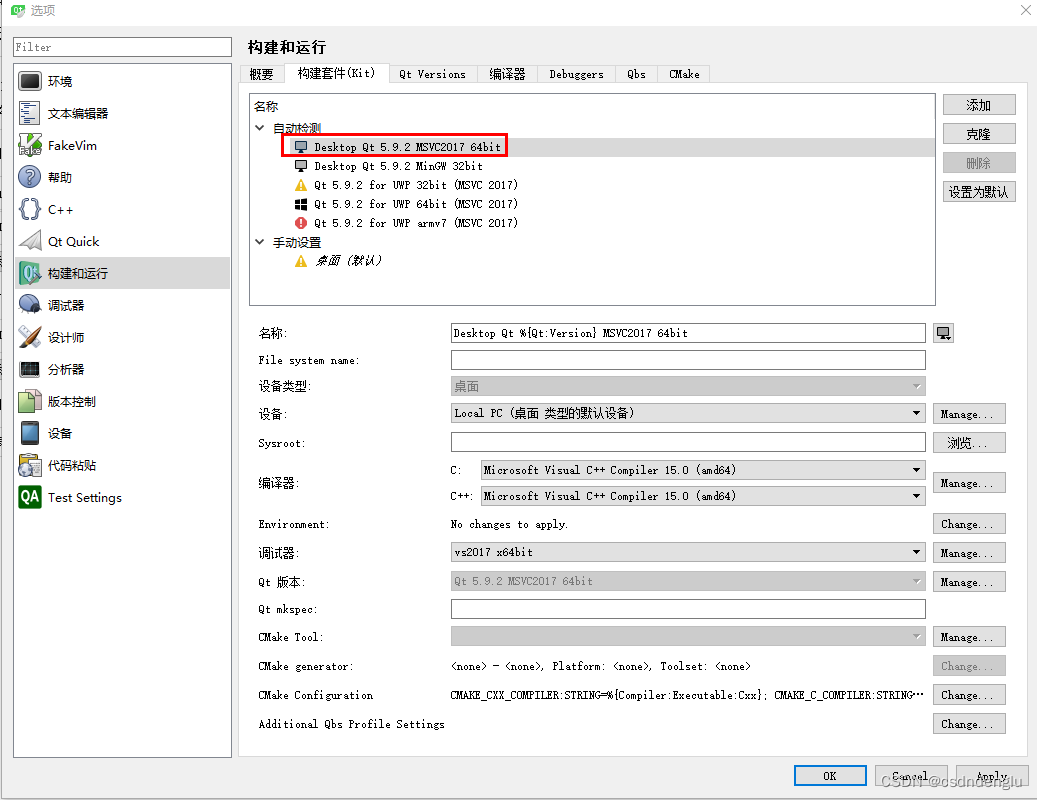This screenshot has width=1037, height=800.
Task: Click the 帮助 help question-mark icon
Action: (30, 177)
